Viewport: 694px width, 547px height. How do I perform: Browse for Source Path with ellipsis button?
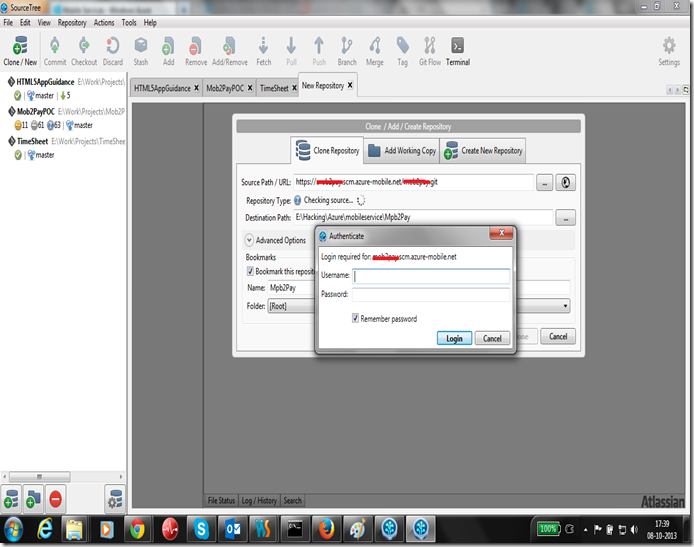coord(544,183)
